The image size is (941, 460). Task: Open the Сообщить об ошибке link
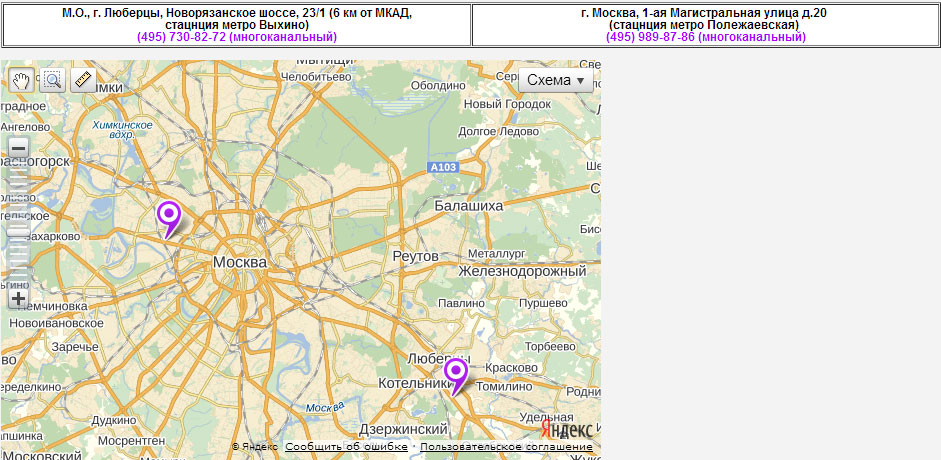pos(346,447)
